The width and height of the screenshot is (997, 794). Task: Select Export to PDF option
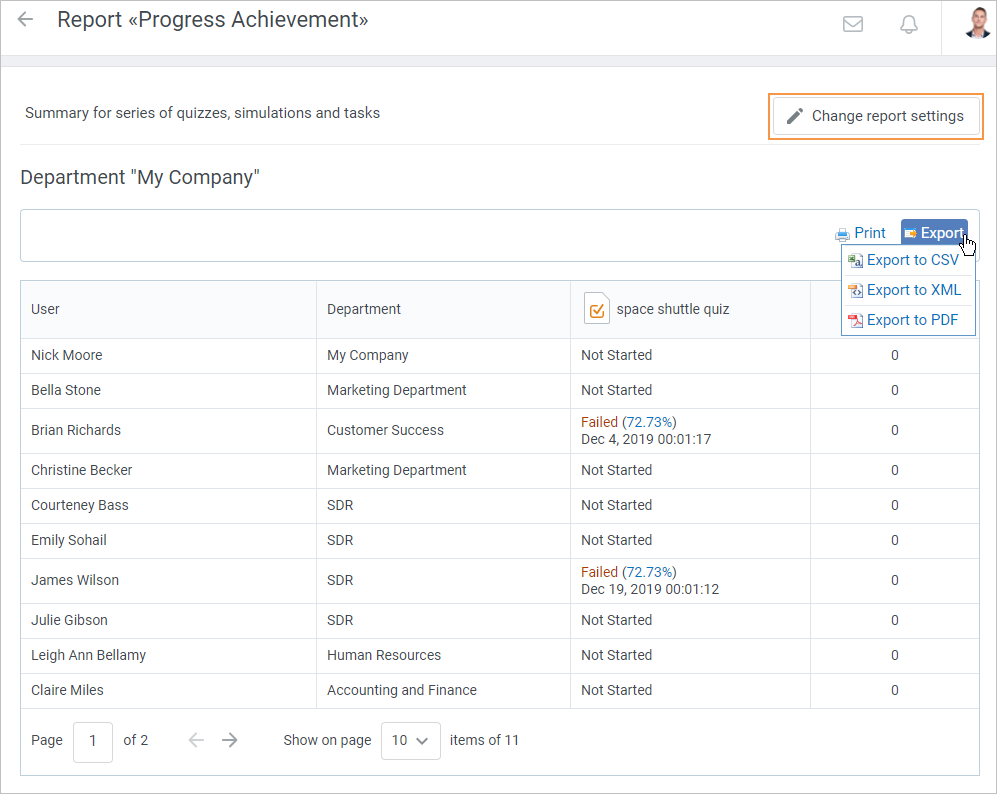pyautogui.click(x=912, y=320)
